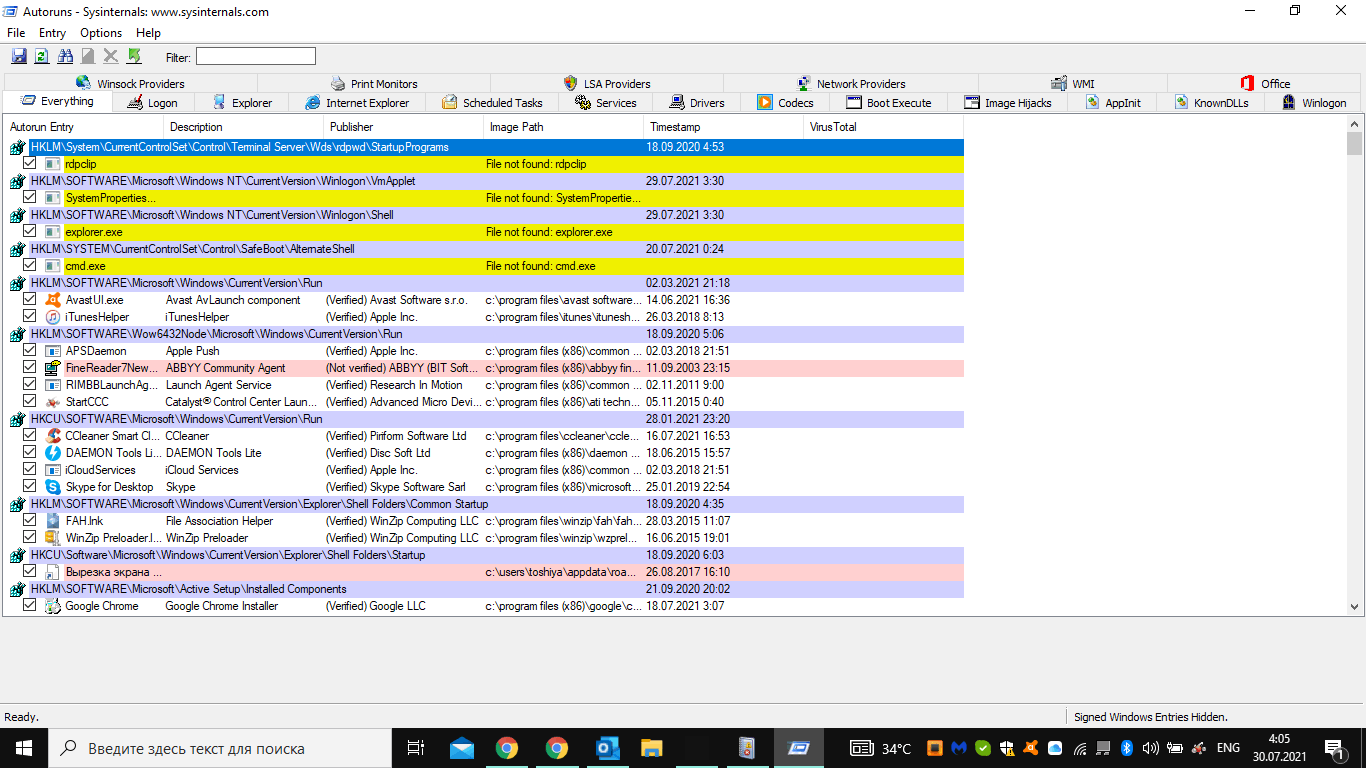The image size is (1366, 768).
Task: Open the Windows notification center icon
Action: (1334, 748)
